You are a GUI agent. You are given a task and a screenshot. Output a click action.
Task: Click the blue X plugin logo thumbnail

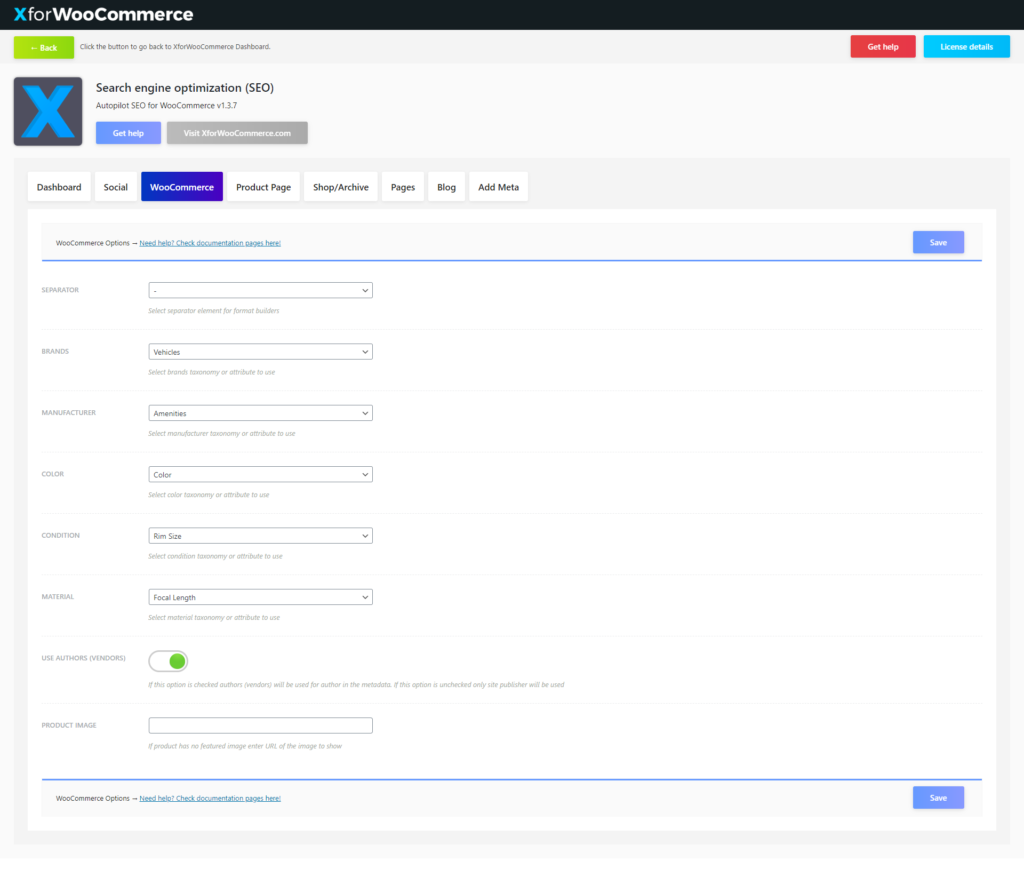(x=48, y=111)
